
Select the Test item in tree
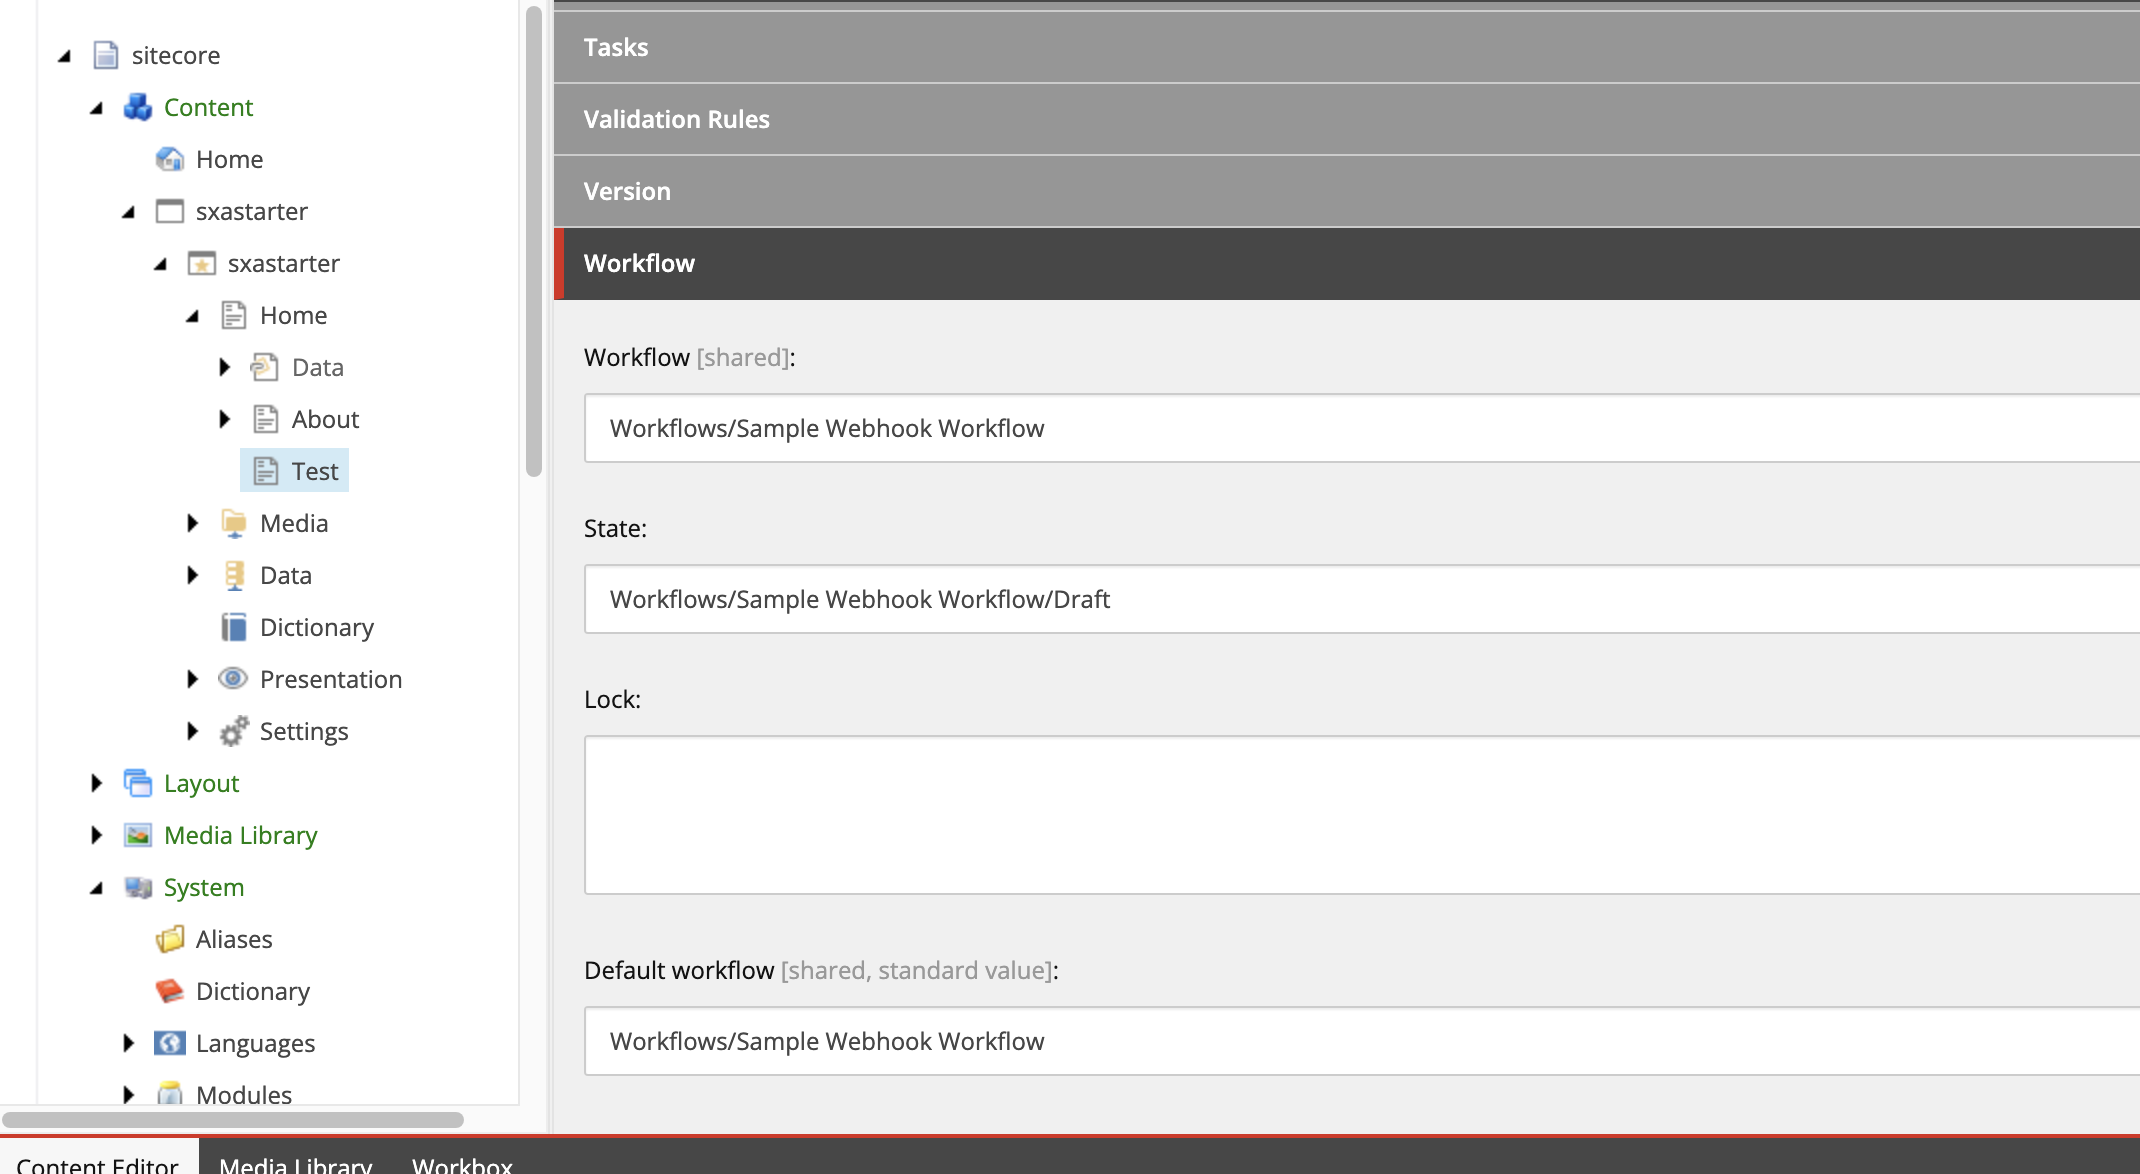click(x=315, y=471)
